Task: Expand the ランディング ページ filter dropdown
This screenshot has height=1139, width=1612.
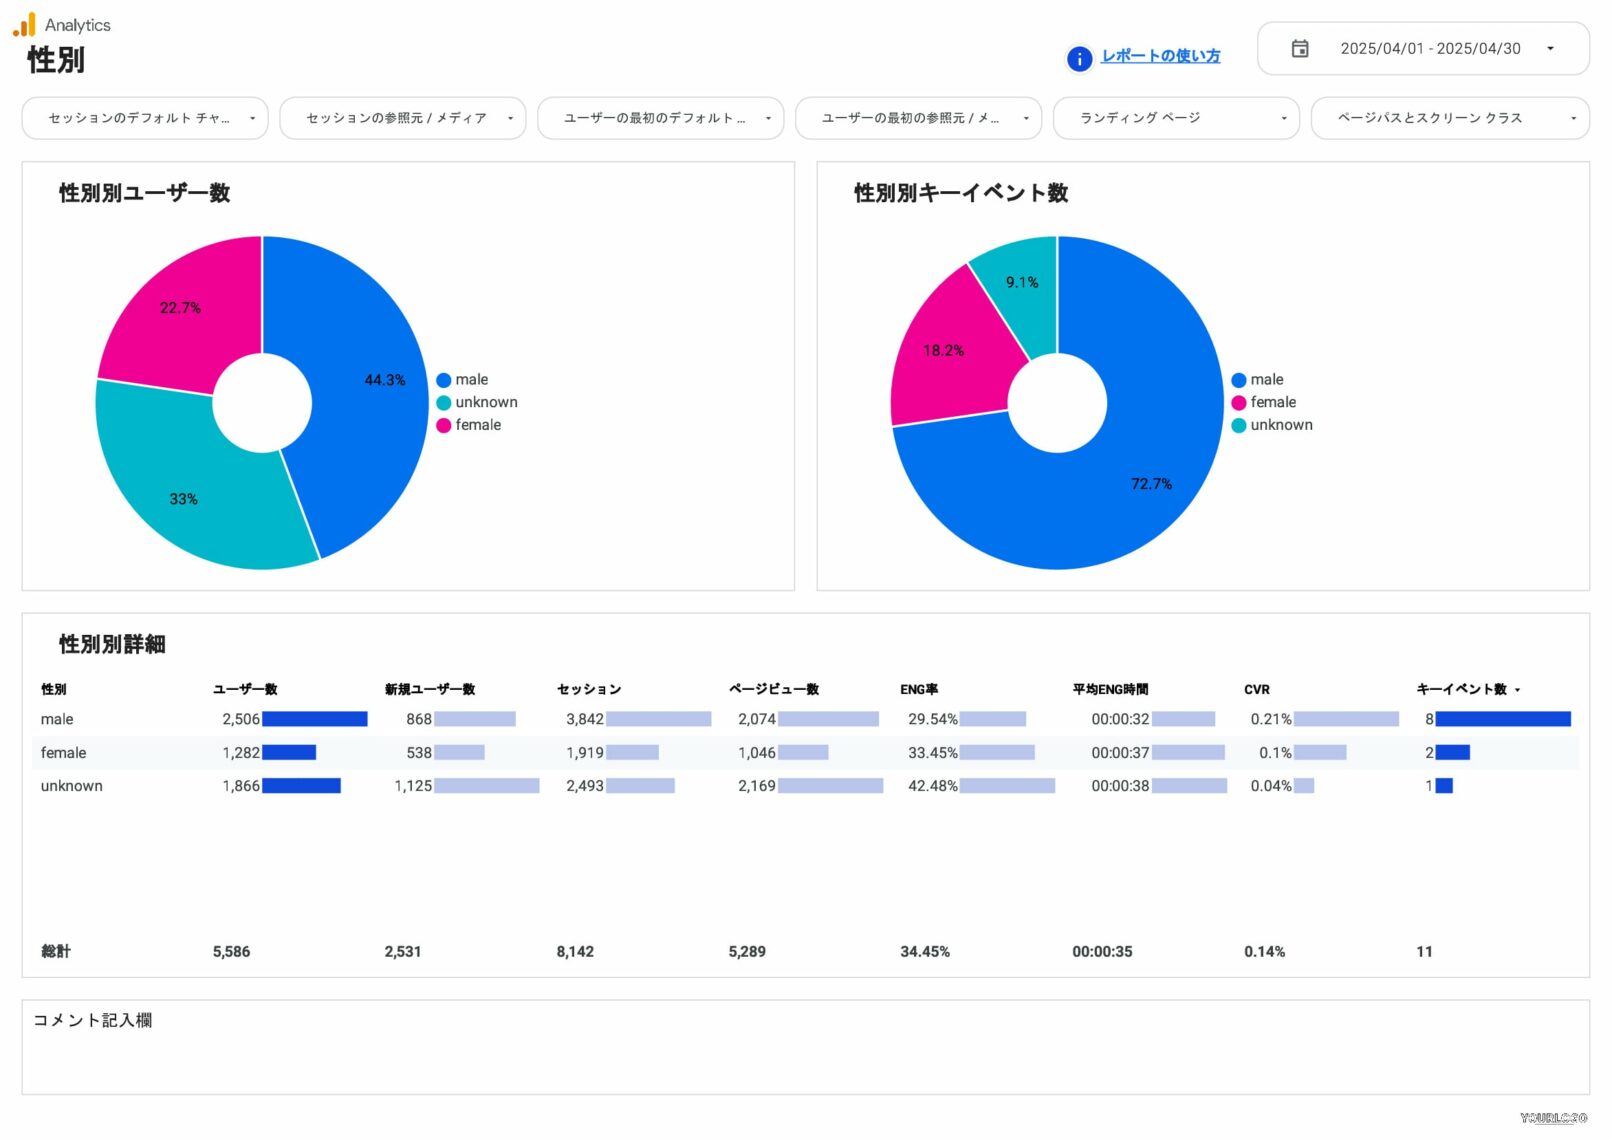Action: [x=1175, y=118]
